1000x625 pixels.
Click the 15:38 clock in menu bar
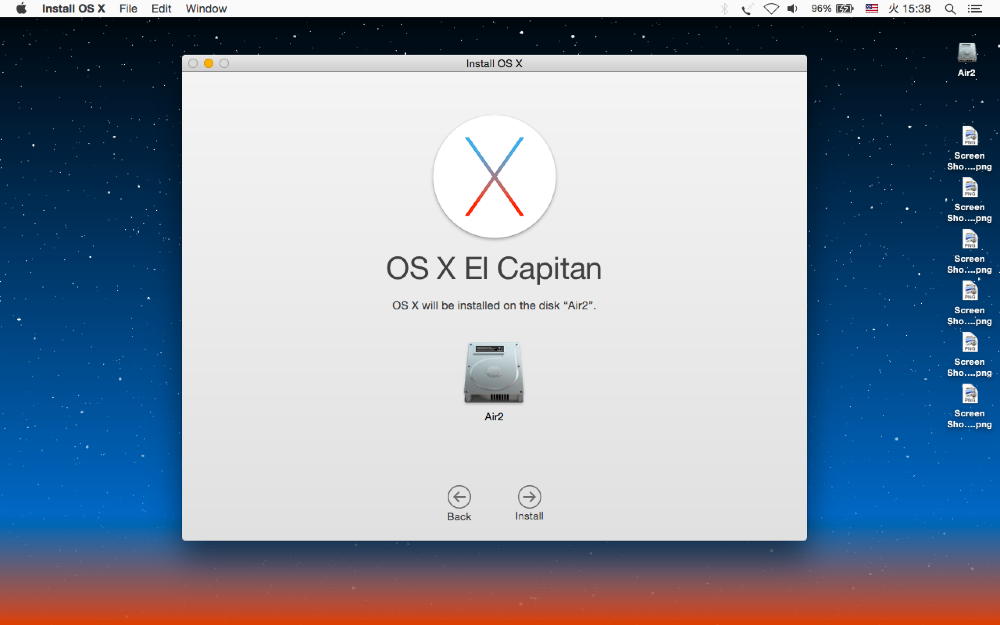909,8
